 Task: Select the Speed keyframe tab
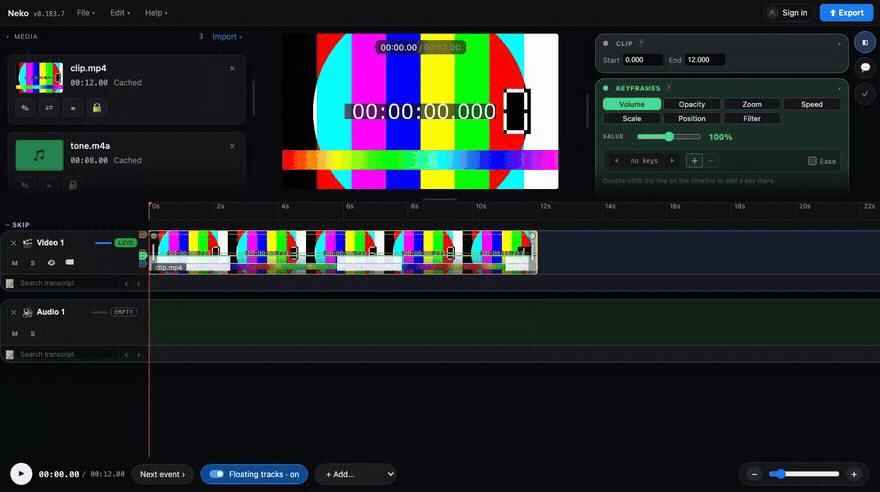click(812, 104)
